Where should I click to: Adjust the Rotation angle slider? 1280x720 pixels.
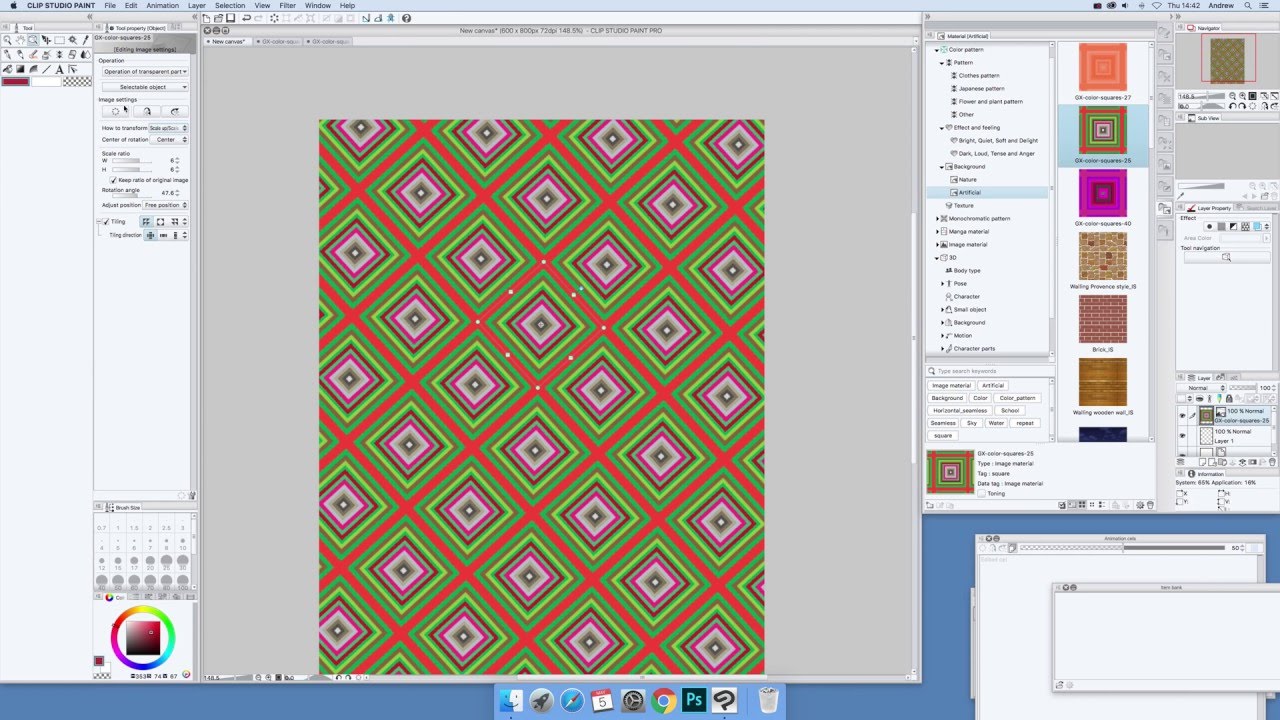click(131, 196)
